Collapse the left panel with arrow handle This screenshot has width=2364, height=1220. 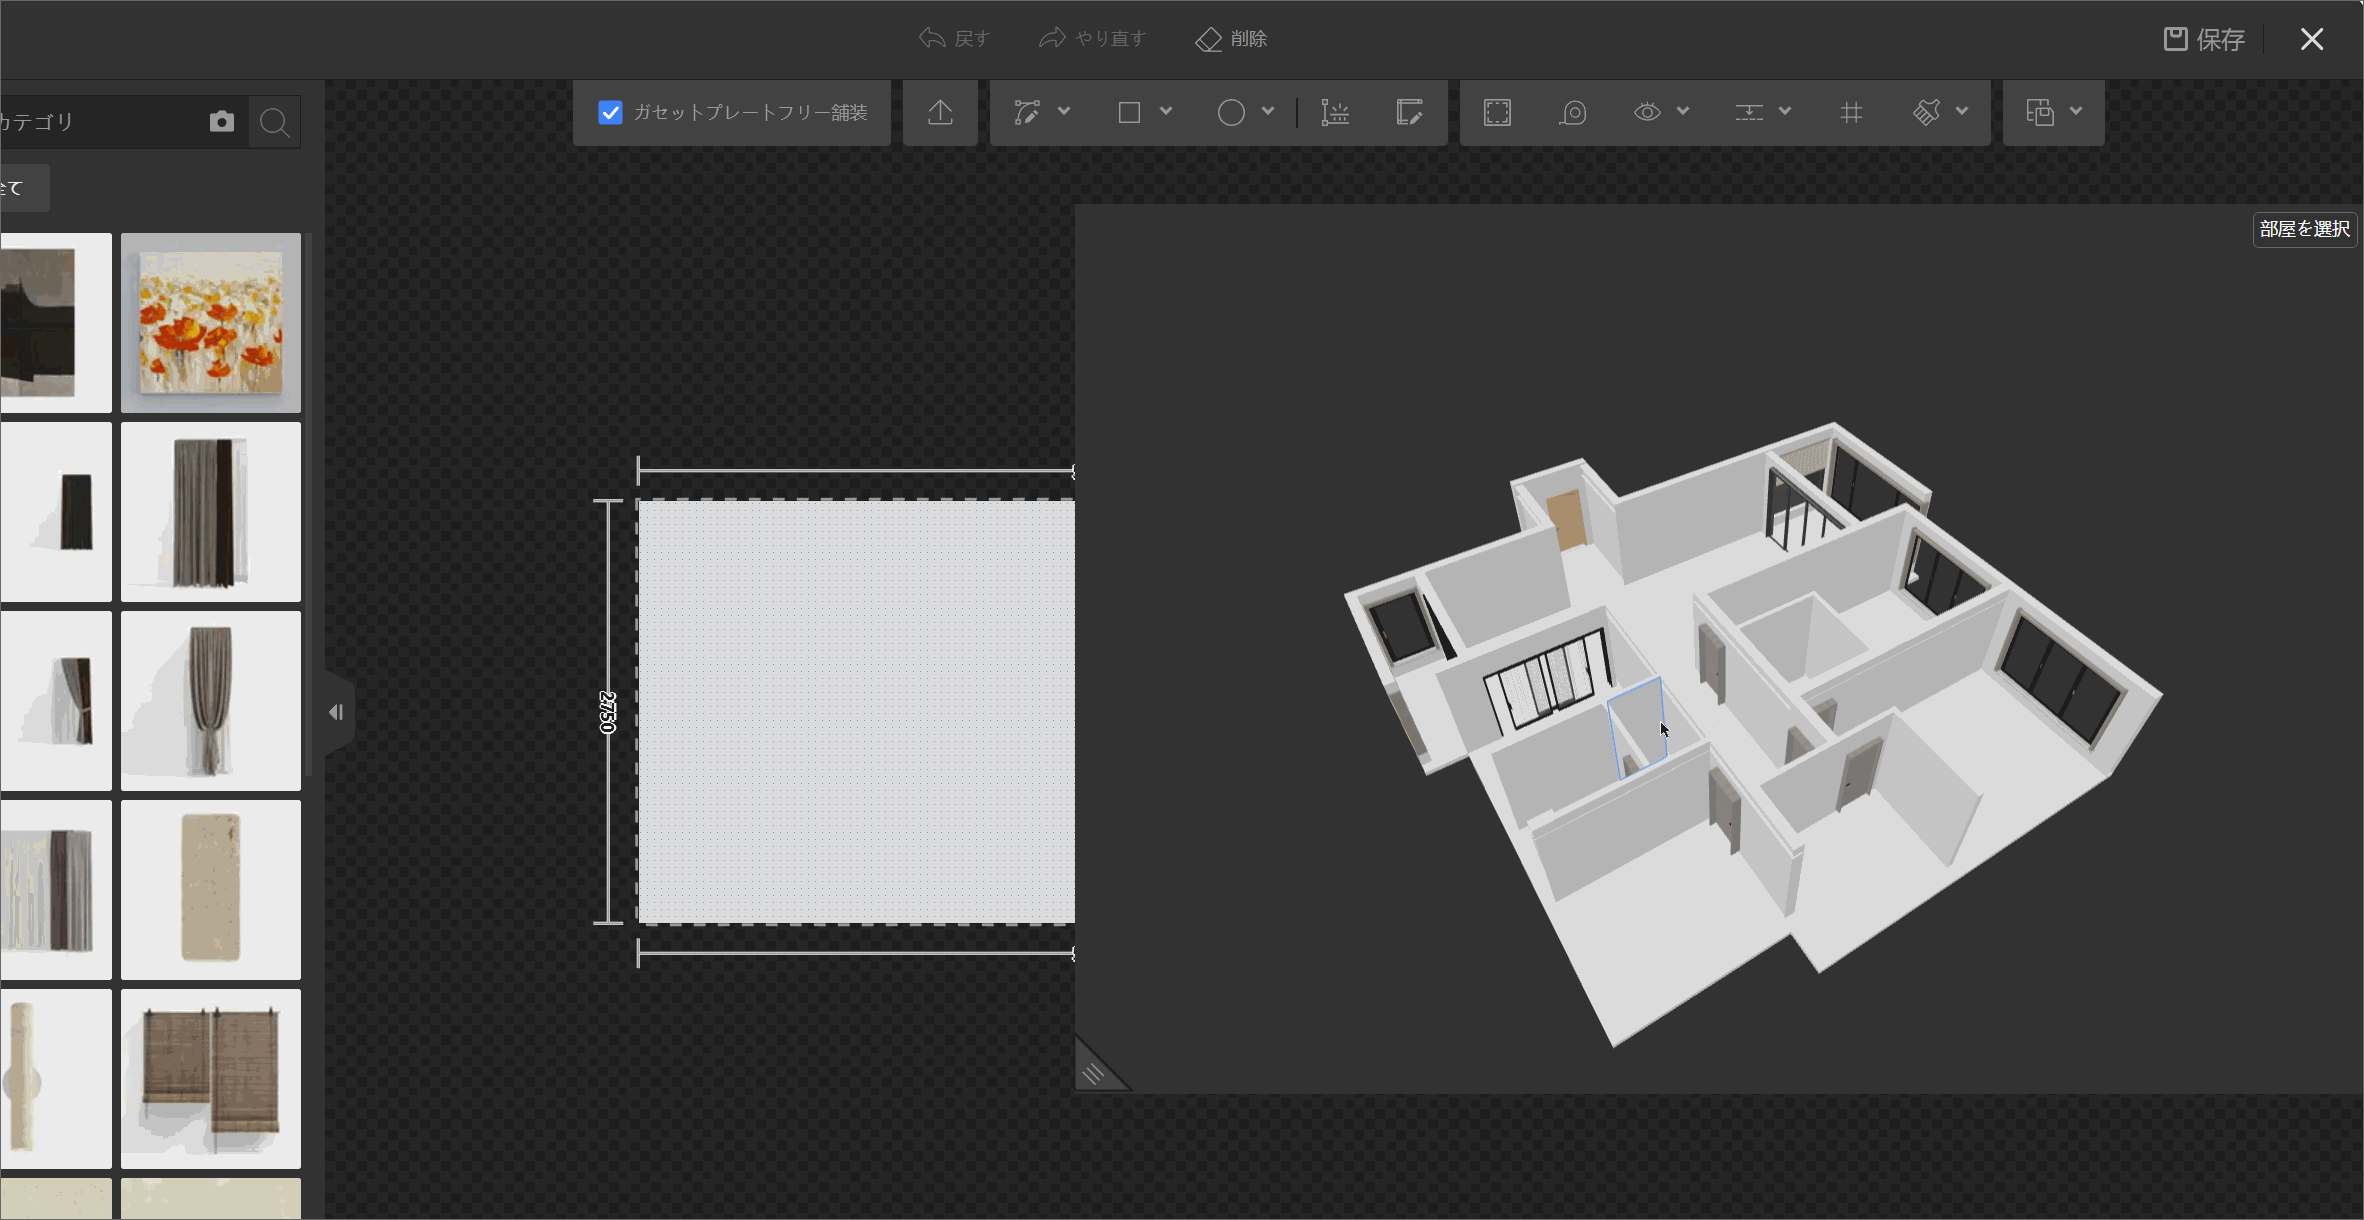[x=337, y=712]
